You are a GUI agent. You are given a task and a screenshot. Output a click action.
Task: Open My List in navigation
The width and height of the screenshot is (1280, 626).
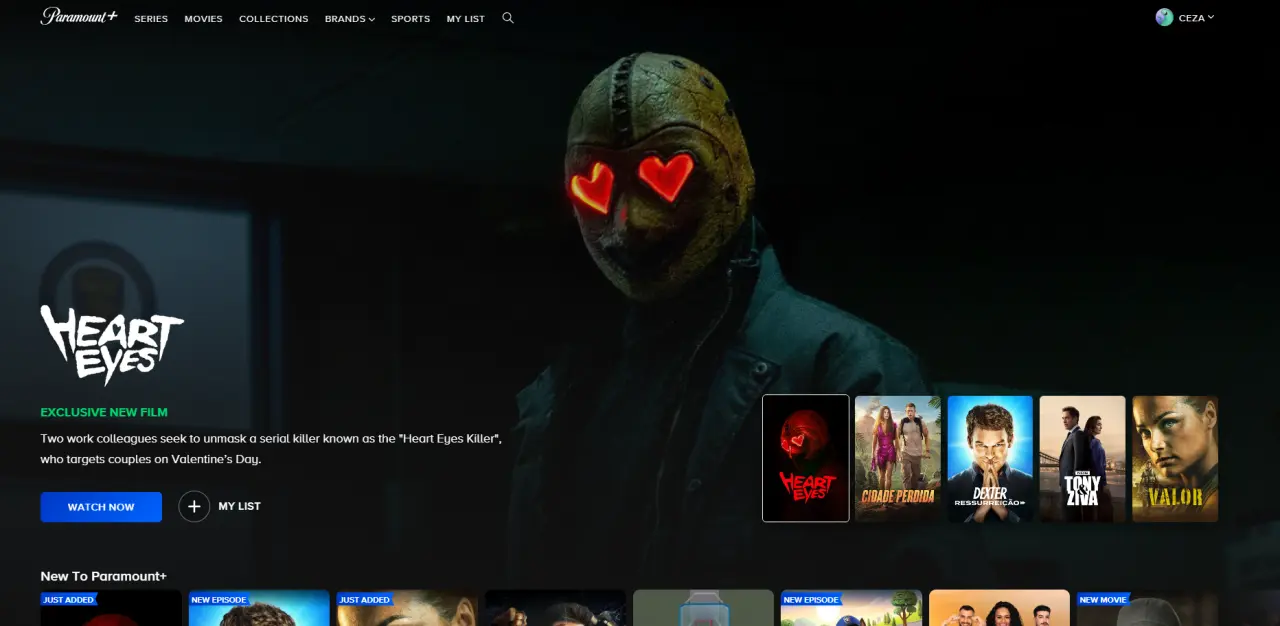point(466,19)
